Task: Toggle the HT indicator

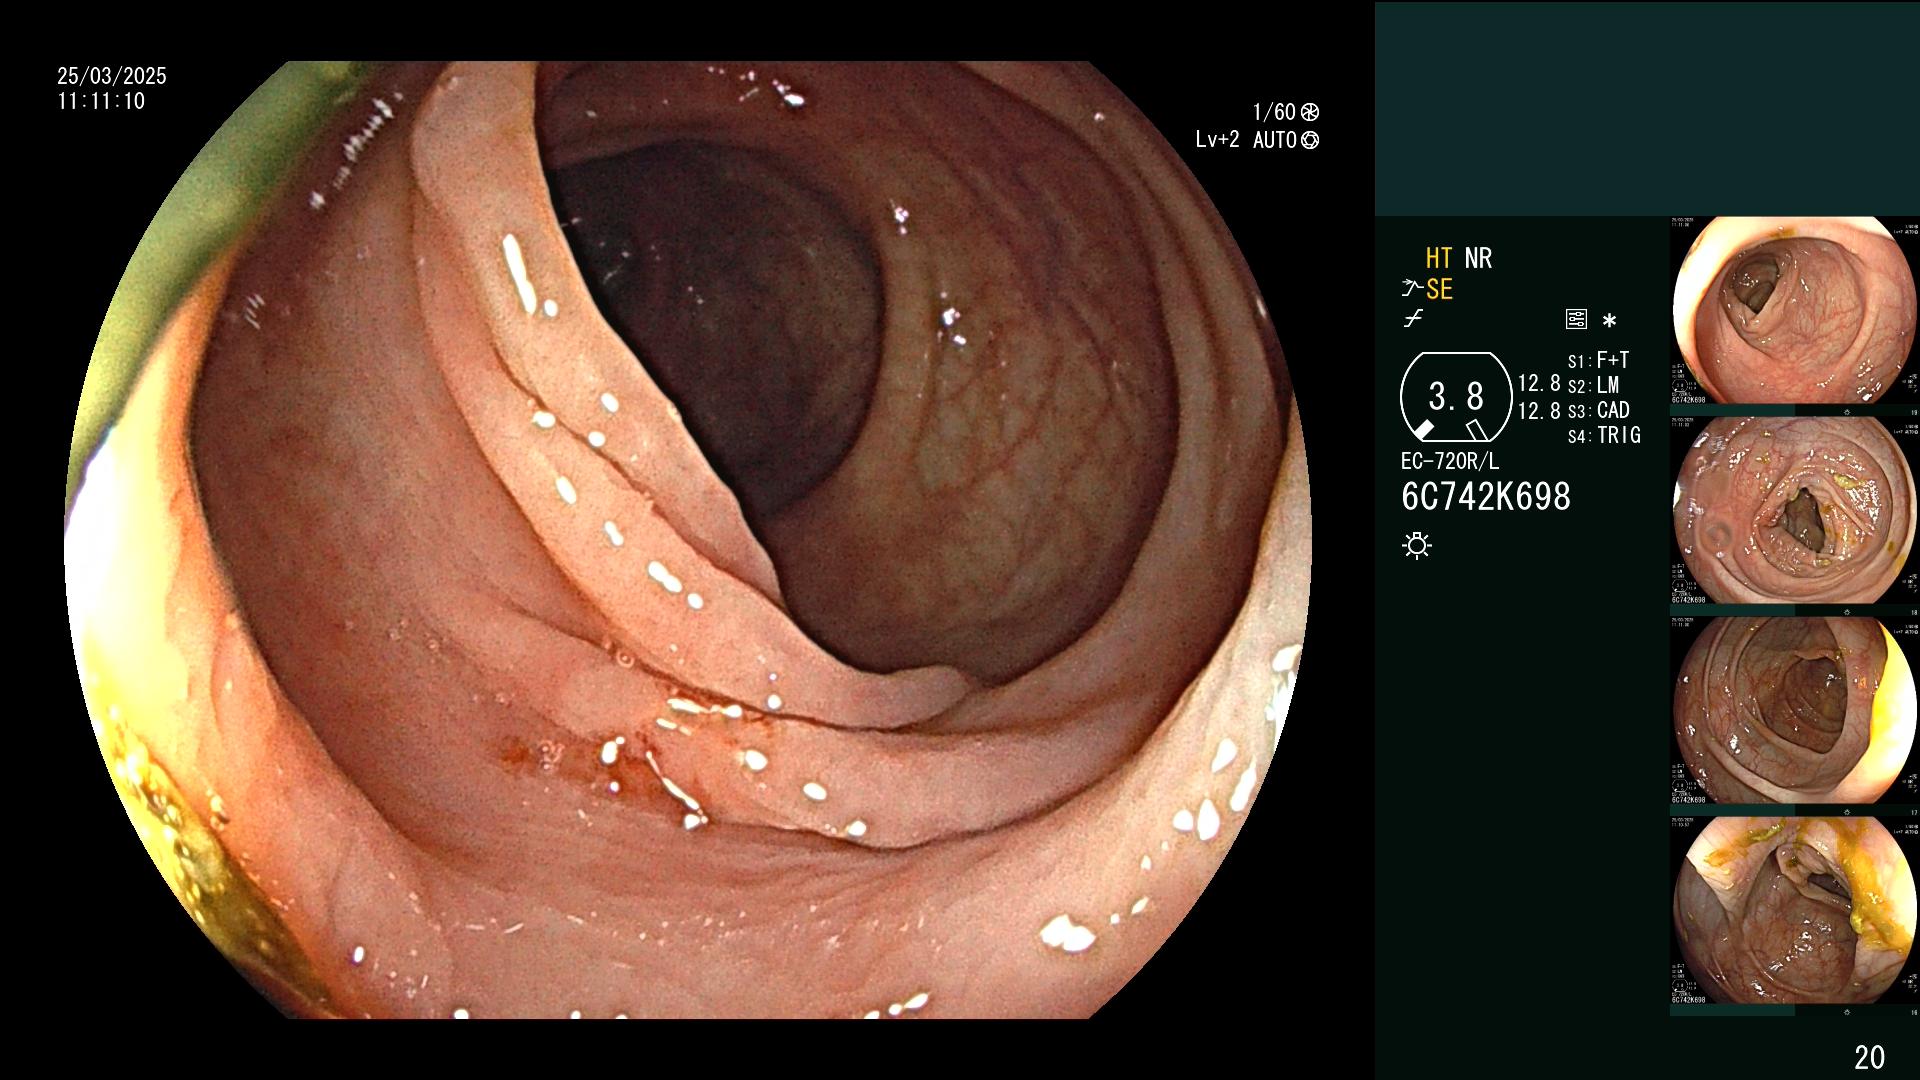Action: pos(1438,258)
